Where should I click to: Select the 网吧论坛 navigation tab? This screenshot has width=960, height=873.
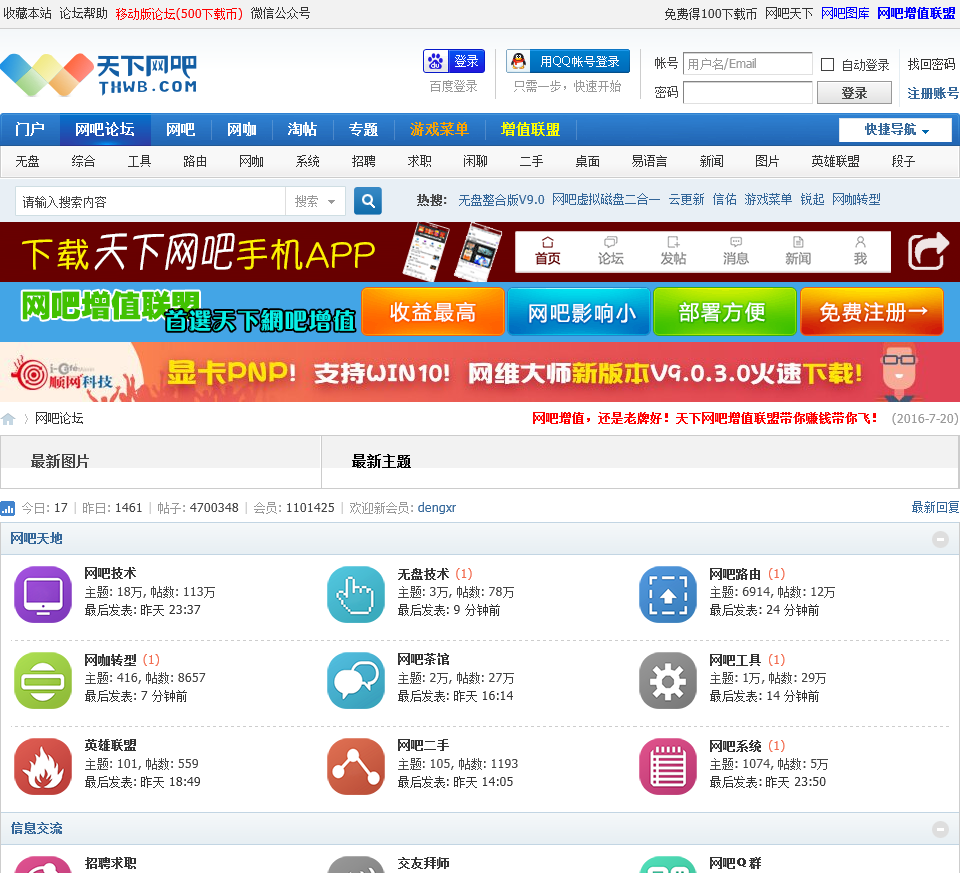coord(105,129)
